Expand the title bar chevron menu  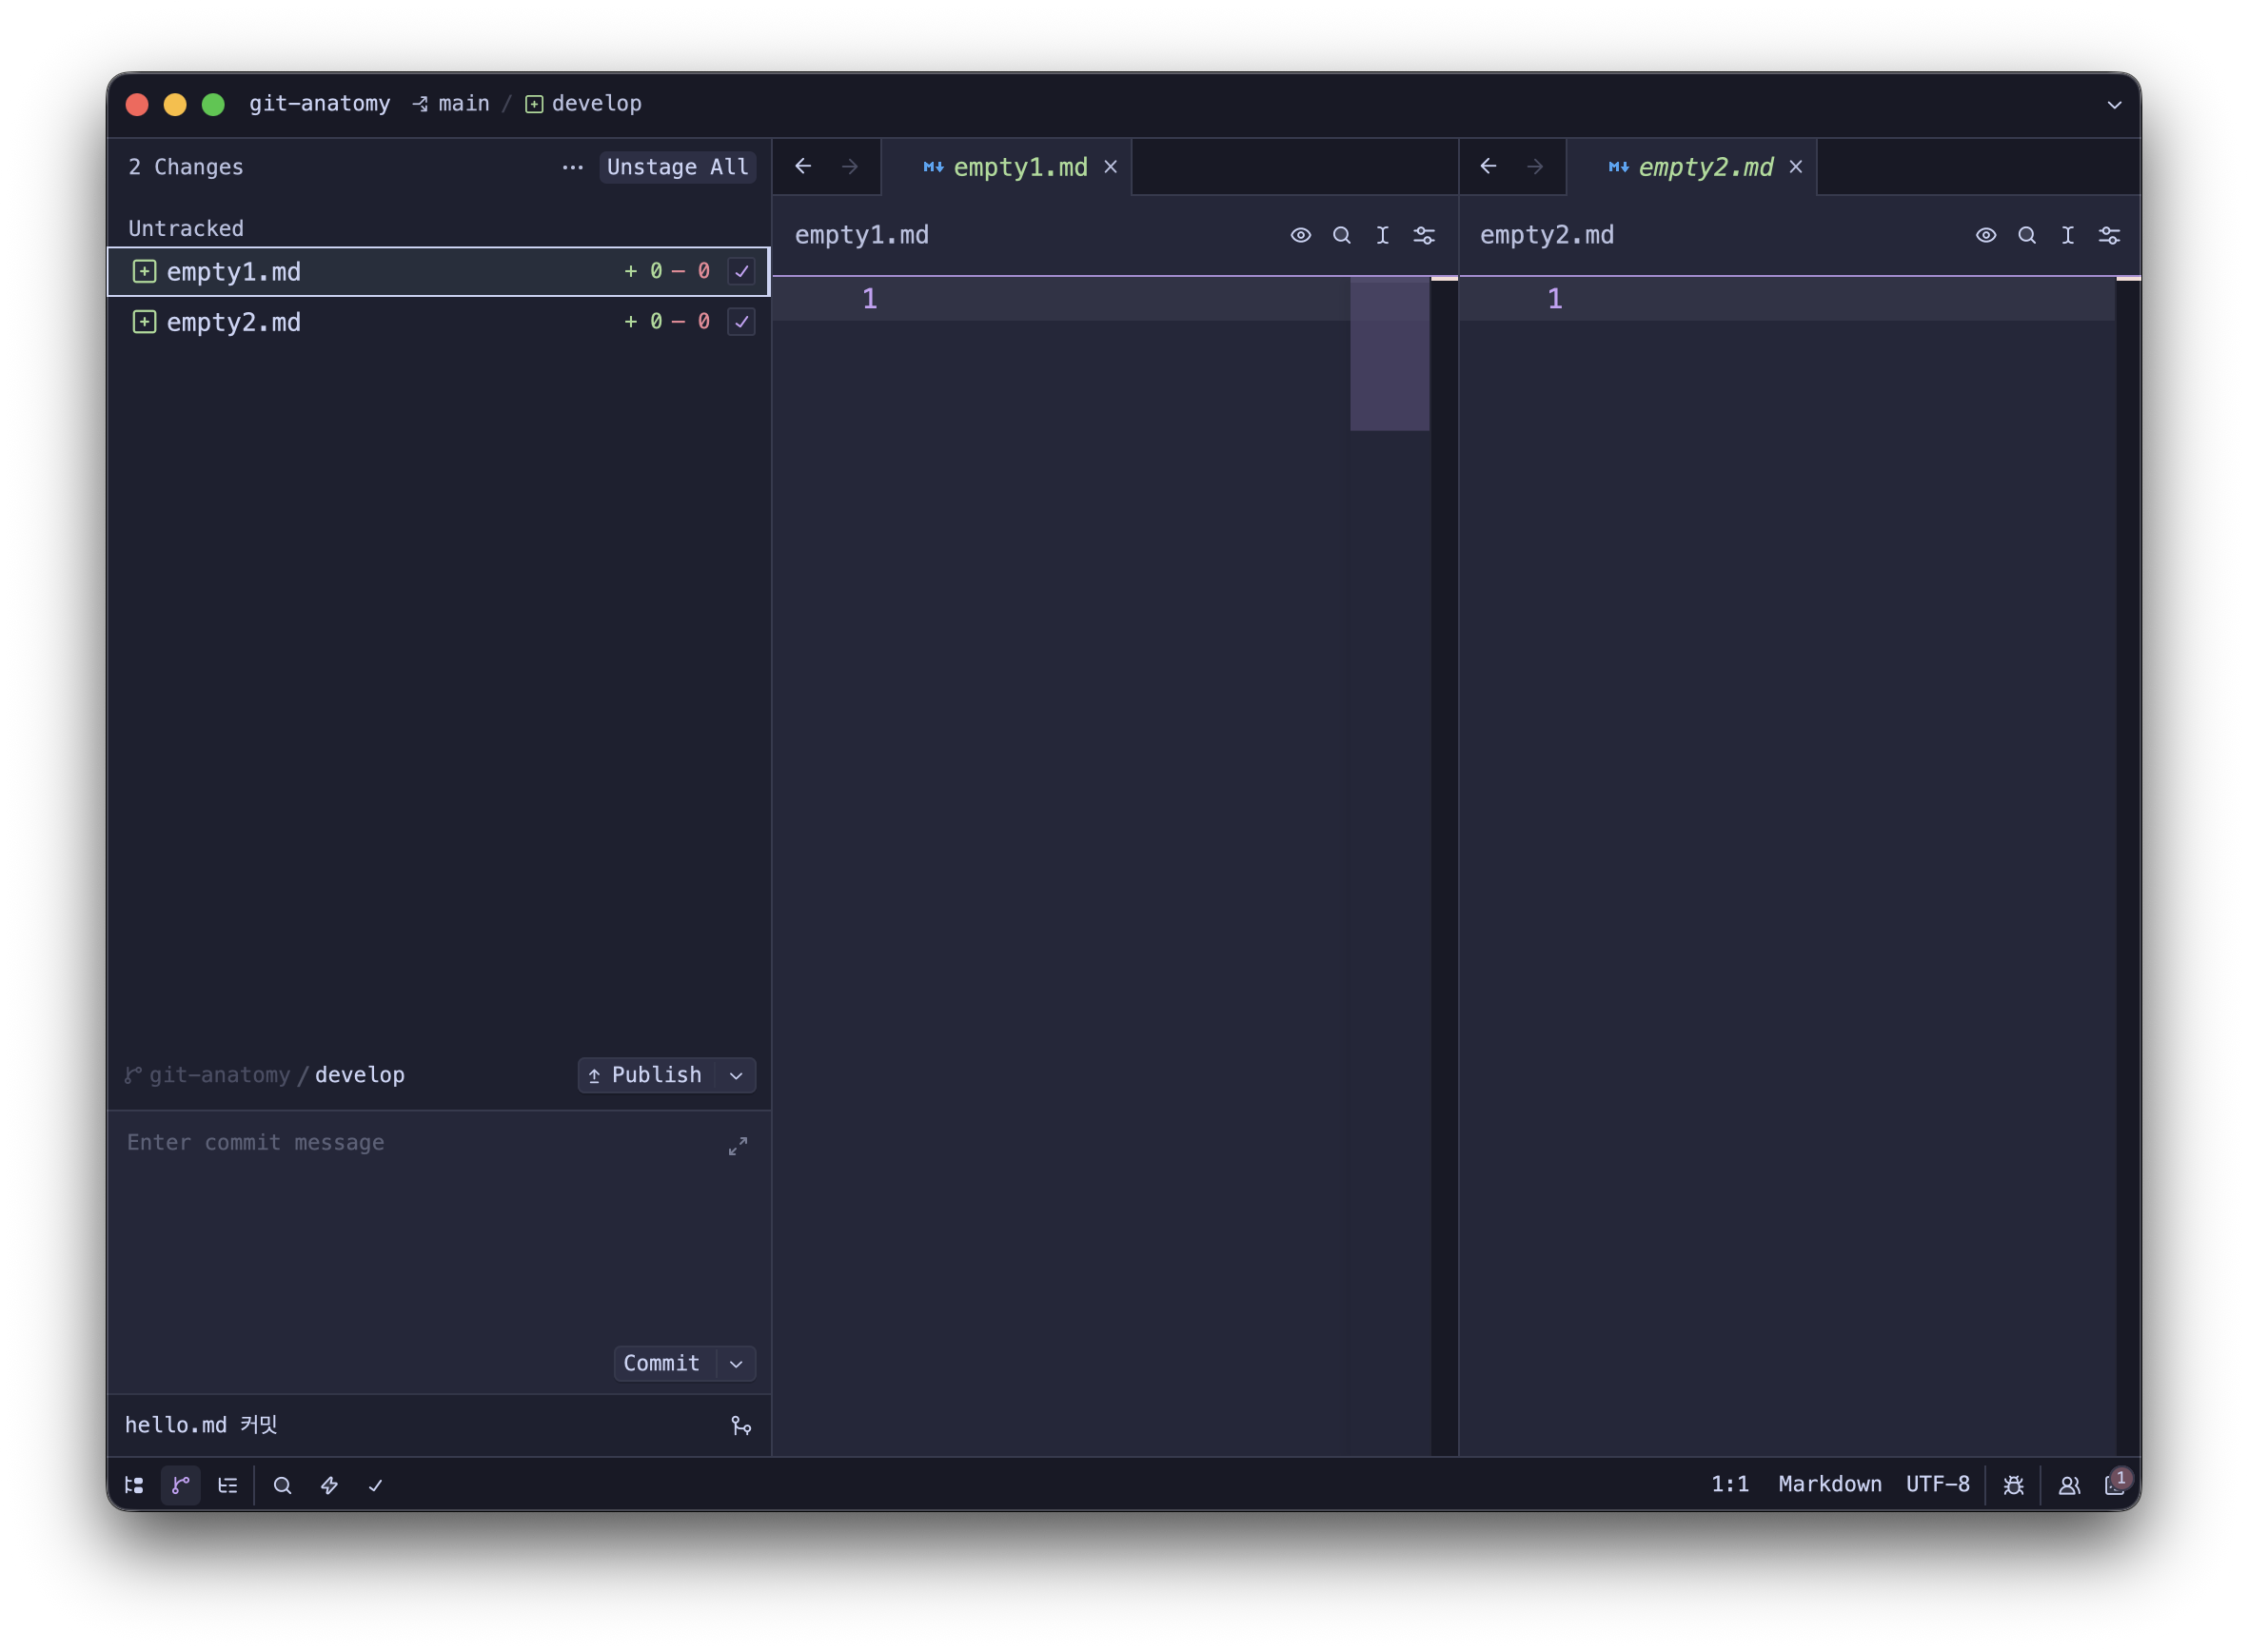pos(2114,104)
